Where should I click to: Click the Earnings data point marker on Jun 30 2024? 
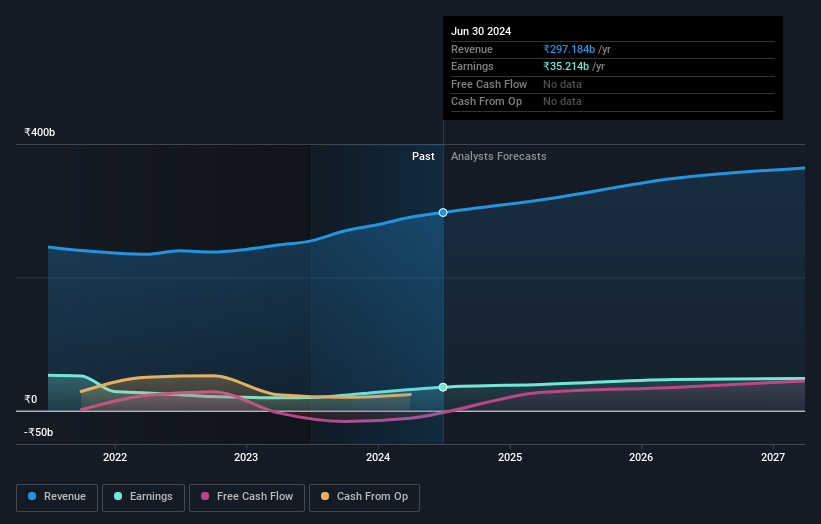coord(443,387)
